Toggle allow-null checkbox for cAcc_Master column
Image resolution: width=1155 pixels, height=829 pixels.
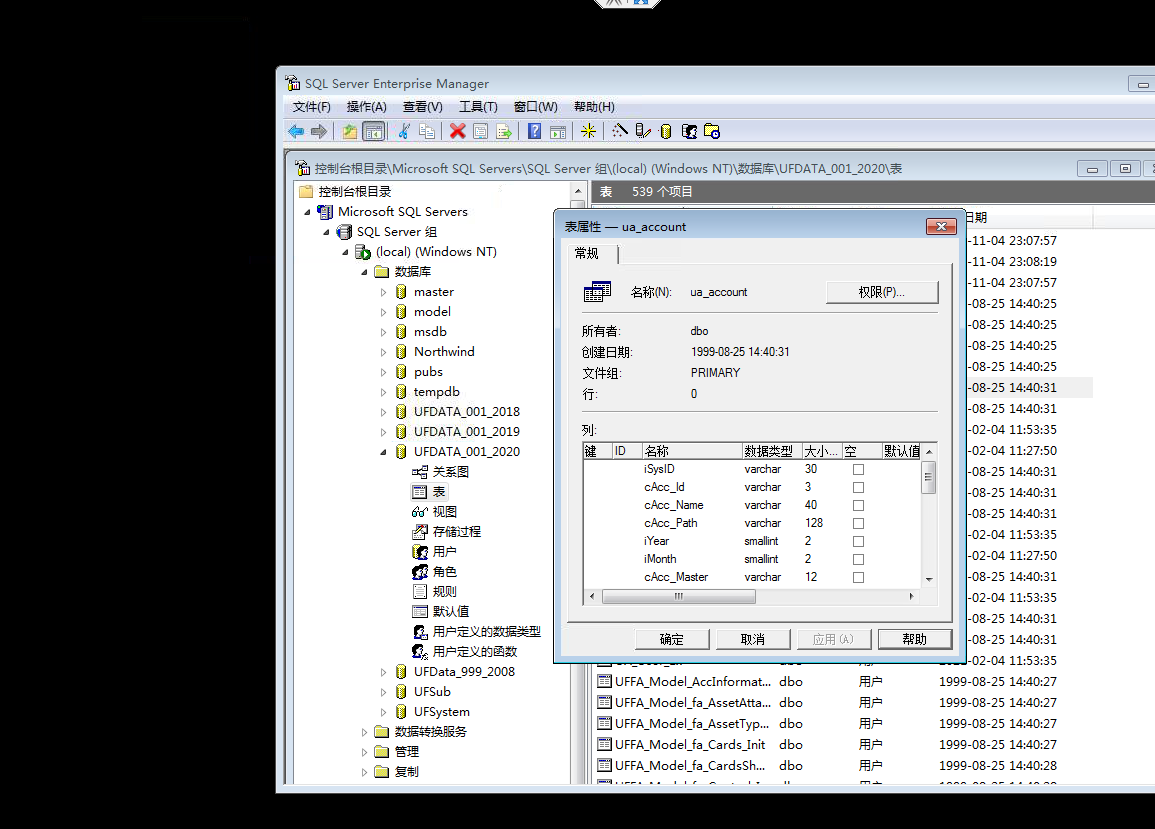(858, 578)
